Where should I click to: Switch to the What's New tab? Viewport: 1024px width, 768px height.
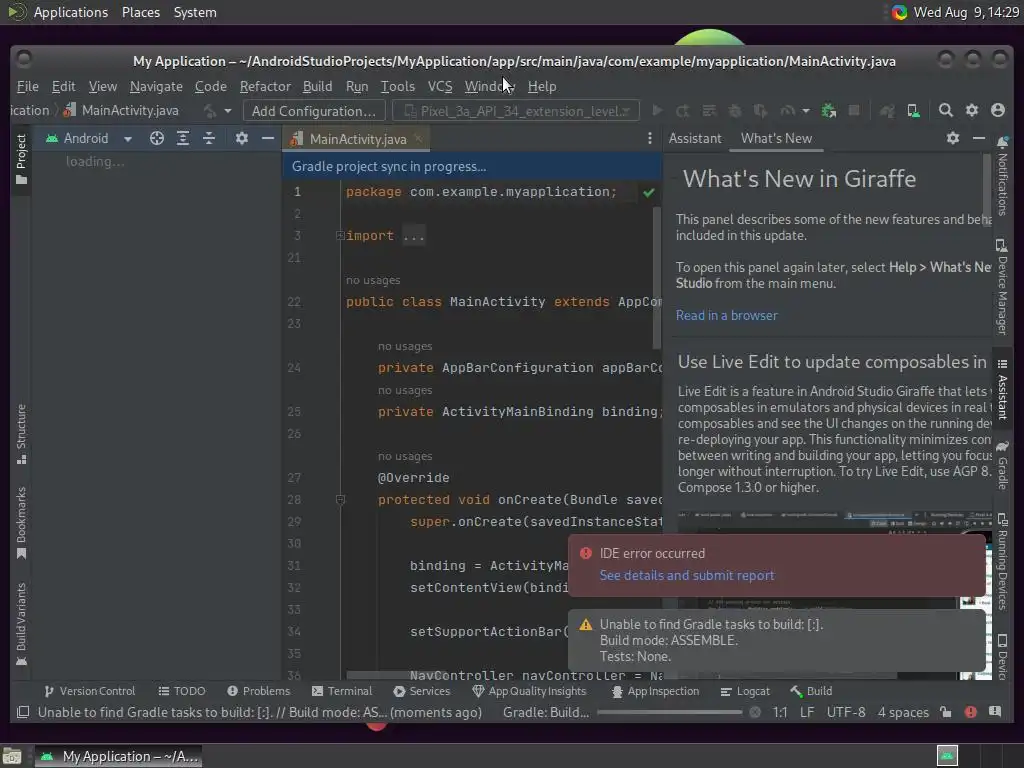776,138
